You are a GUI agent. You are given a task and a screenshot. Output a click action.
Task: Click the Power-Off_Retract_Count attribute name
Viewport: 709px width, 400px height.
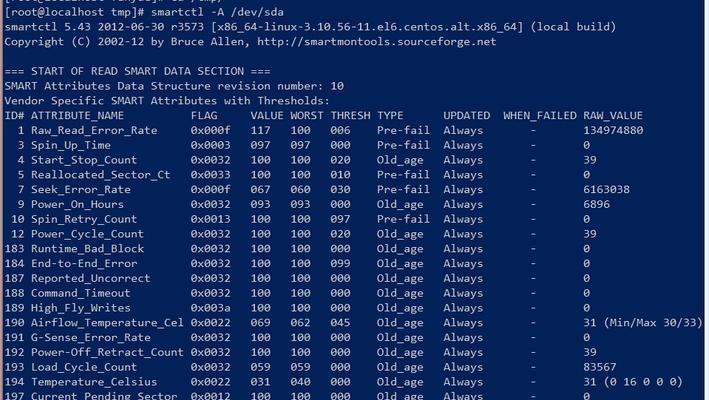107,353
